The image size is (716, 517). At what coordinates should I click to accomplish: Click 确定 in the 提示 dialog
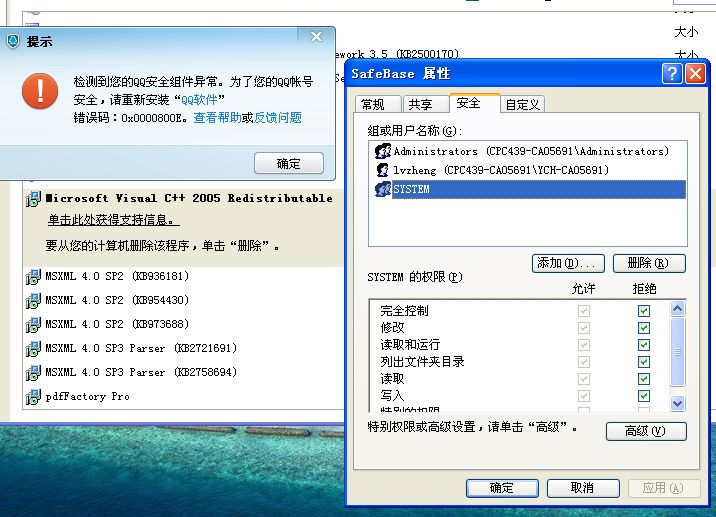(289, 163)
